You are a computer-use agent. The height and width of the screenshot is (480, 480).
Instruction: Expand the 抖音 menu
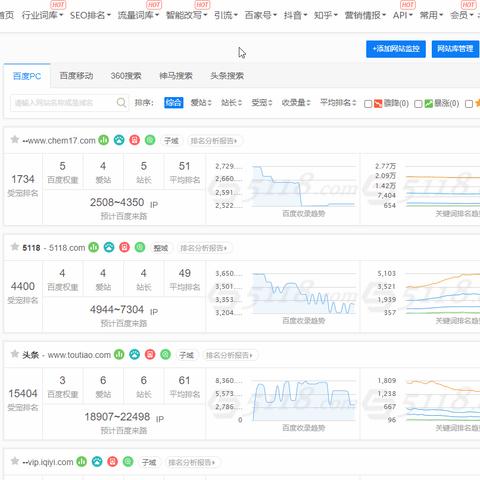pos(295,15)
